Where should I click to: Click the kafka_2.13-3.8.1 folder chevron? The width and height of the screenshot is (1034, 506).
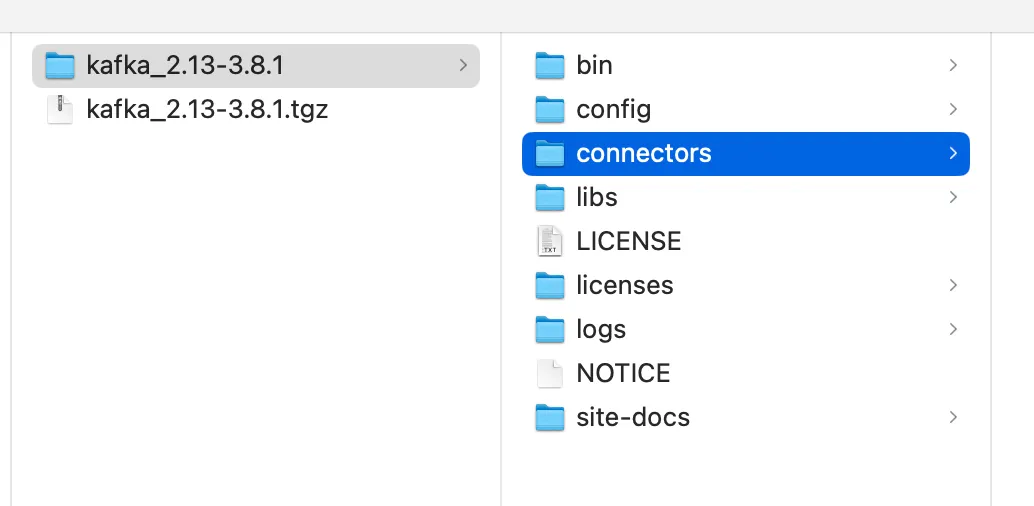(463, 65)
